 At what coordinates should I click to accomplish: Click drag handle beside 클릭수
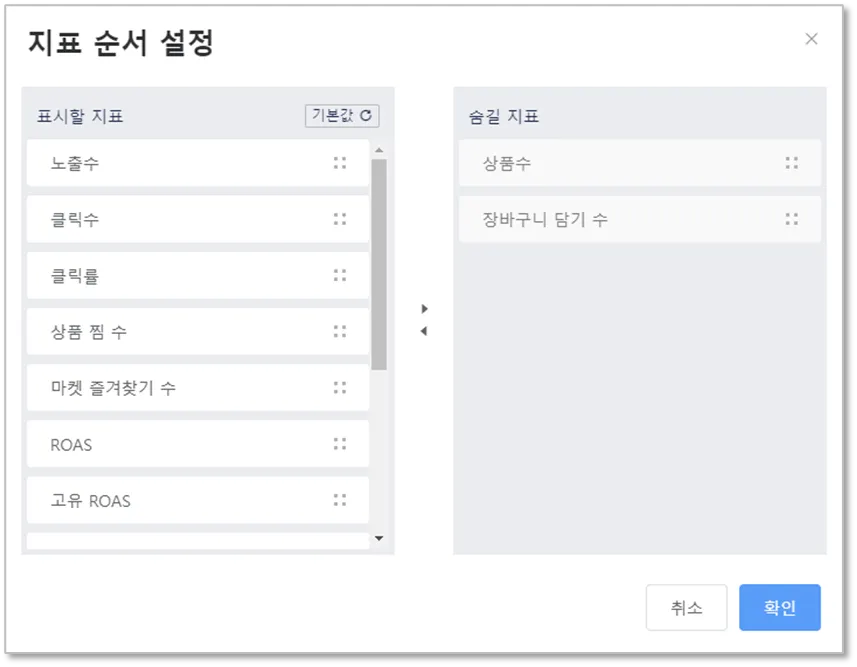pos(340,219)
